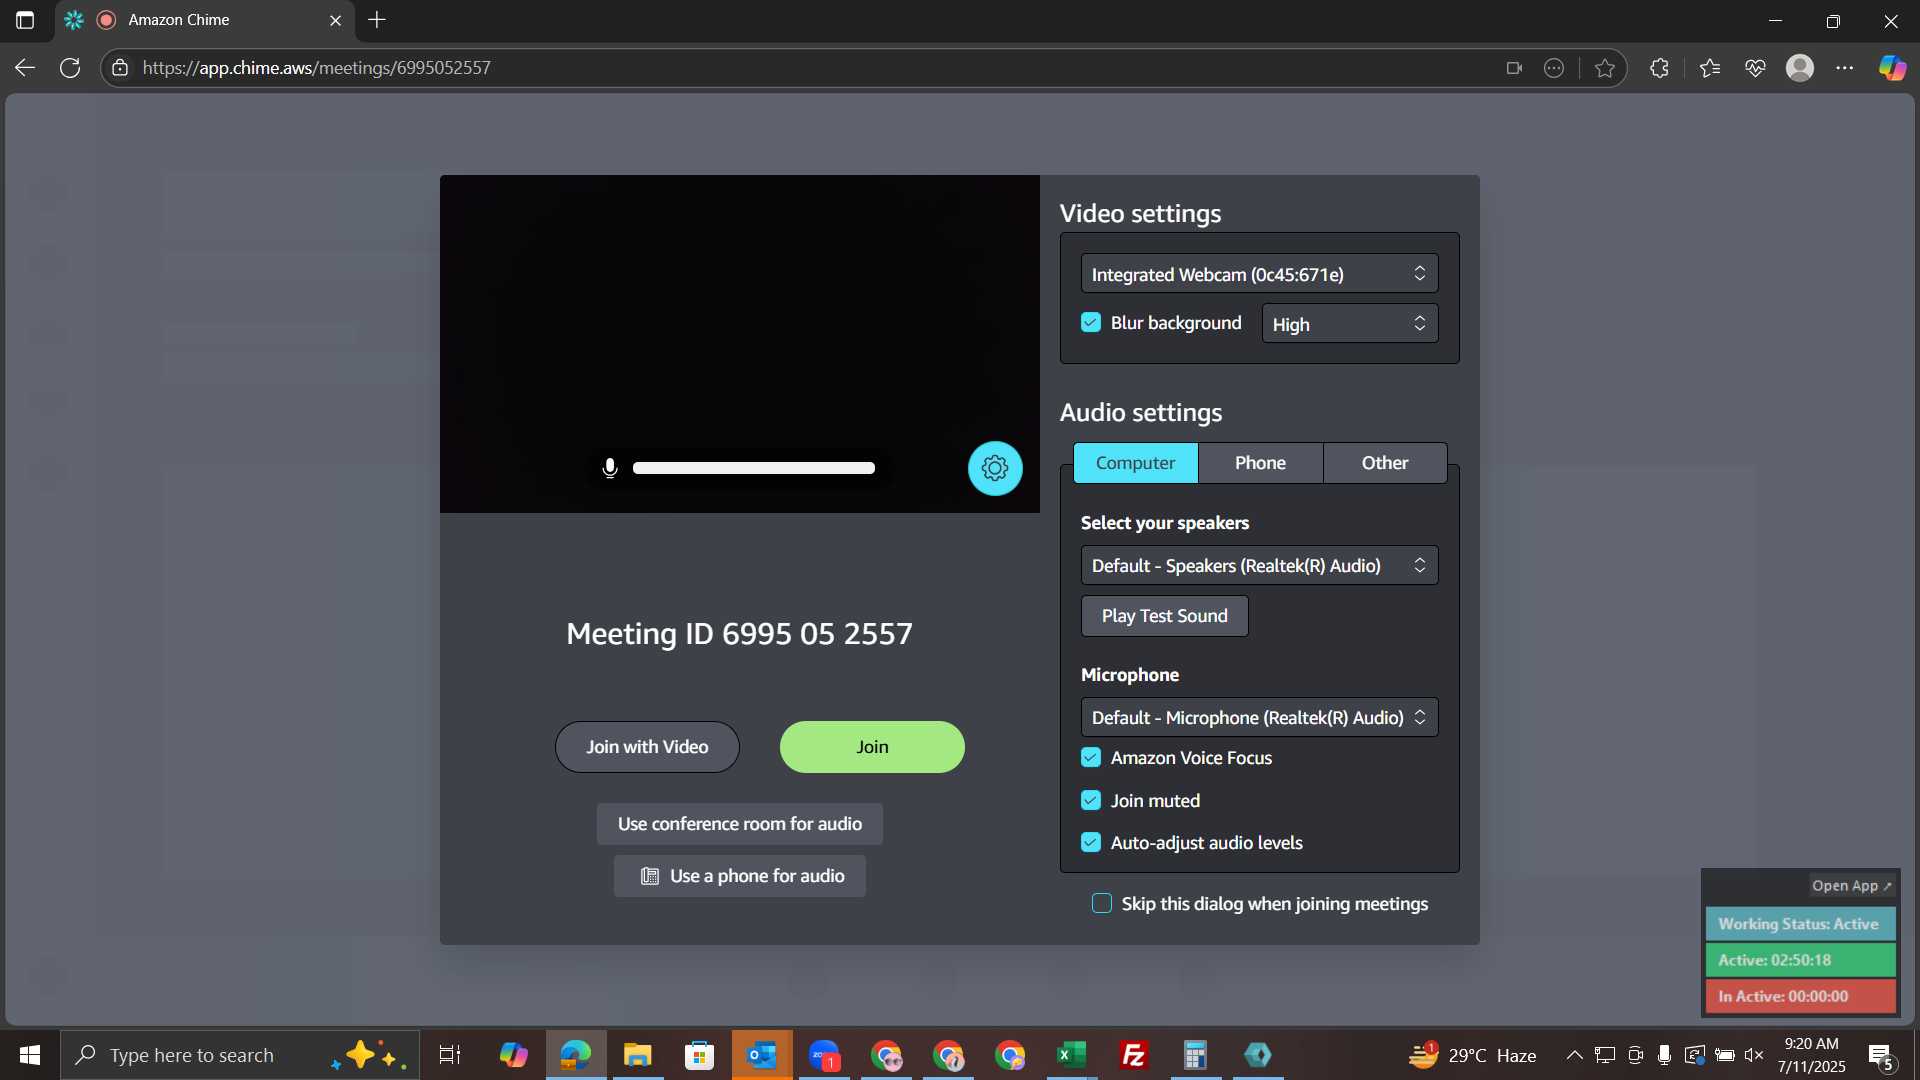
Task: Toggle Auto-adjust audio levels checkbox
Action: pos(1091,843)
